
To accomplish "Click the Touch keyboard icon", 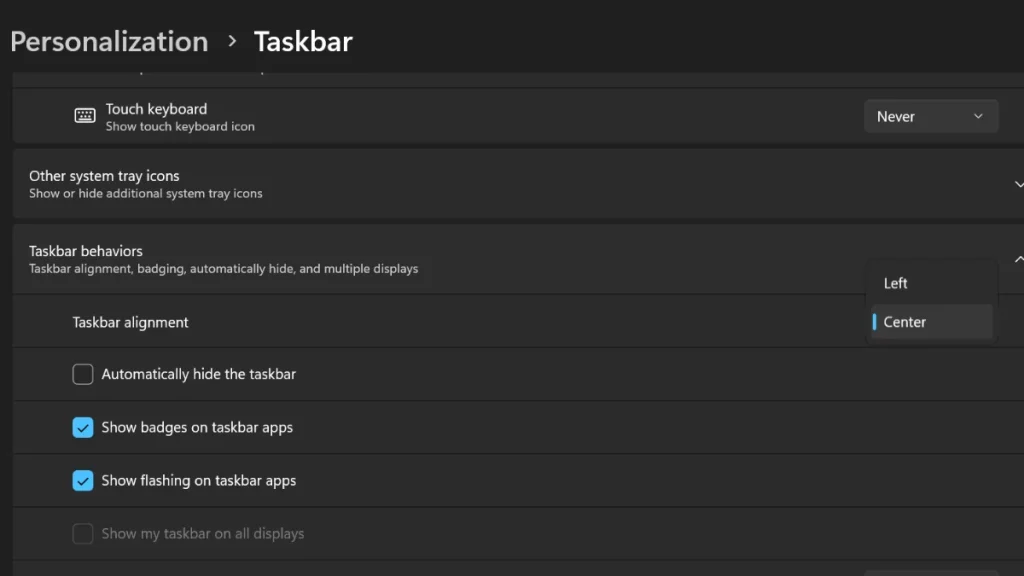I will (x=85, y=116).
